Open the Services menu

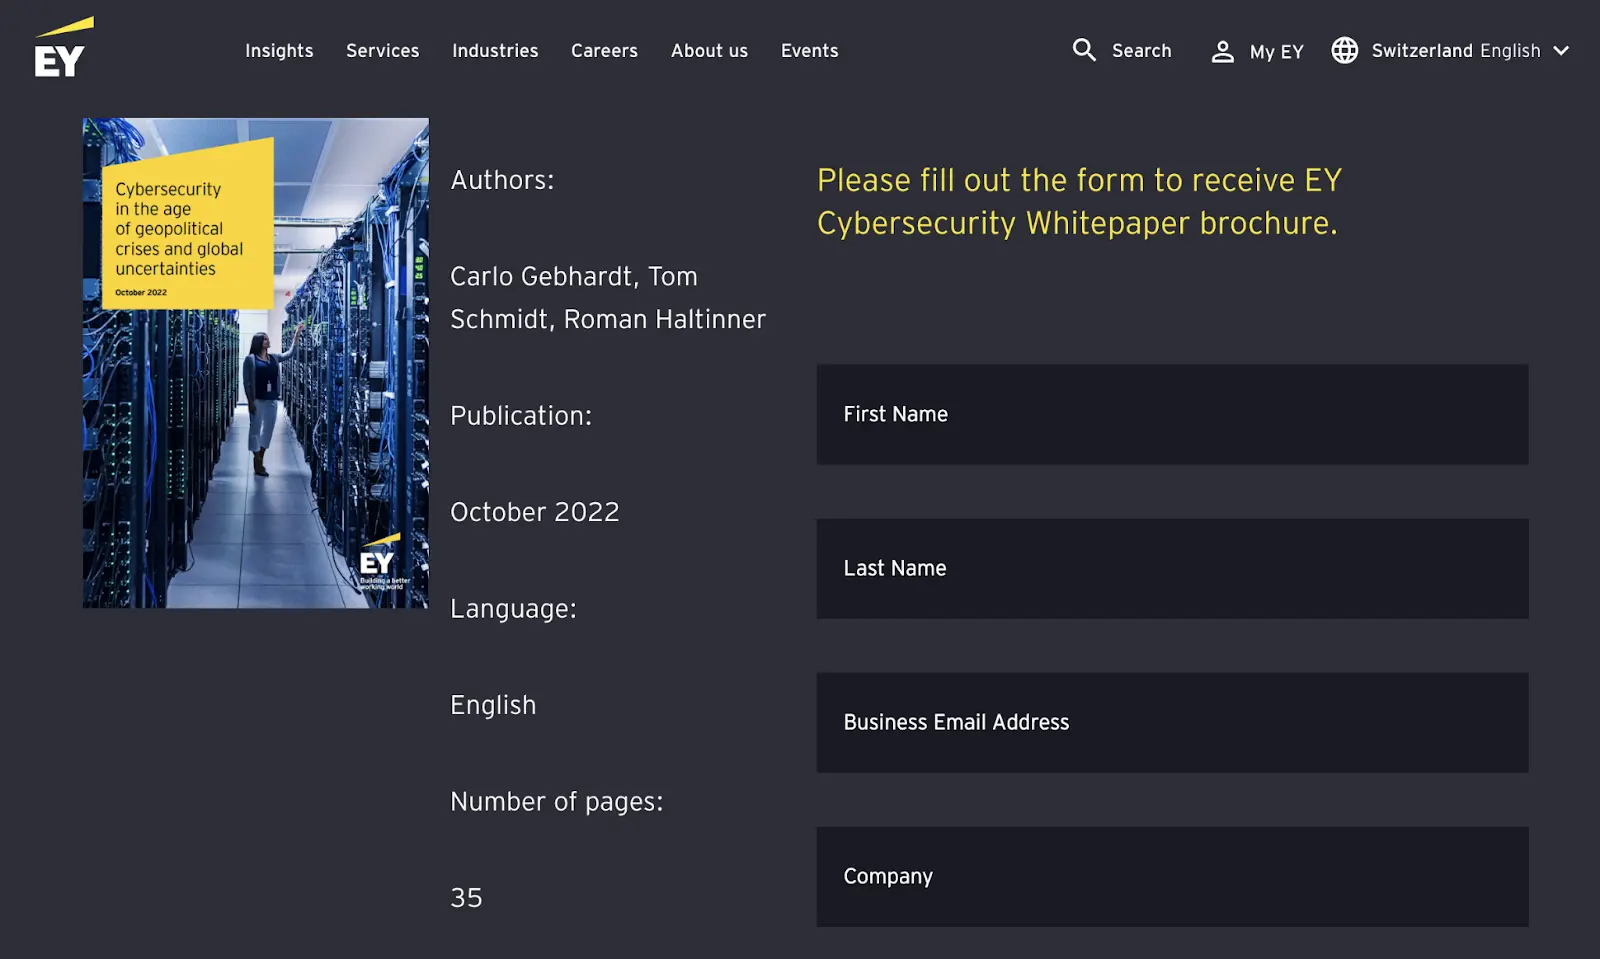[382, 50]
